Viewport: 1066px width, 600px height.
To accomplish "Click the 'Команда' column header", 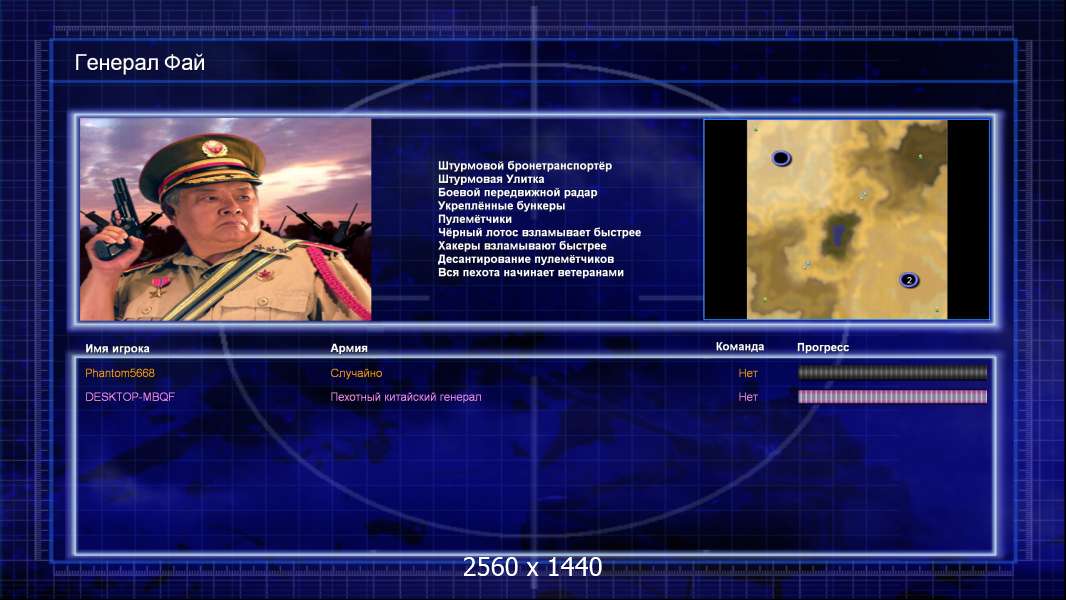I will (740, 347).
